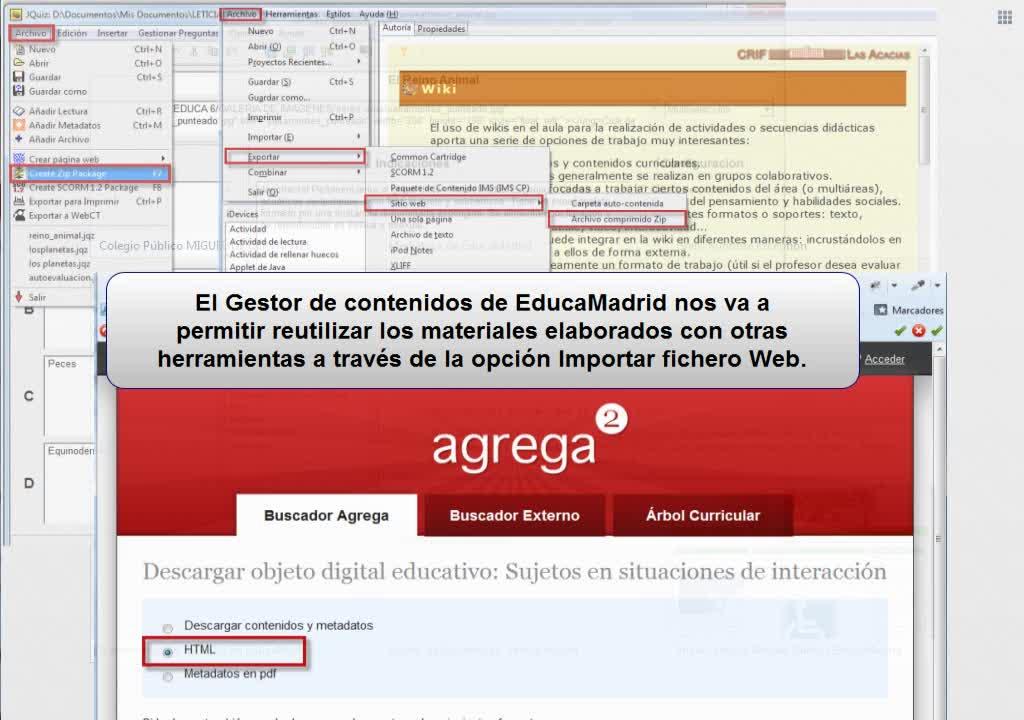The image size is (1024, 720).
Task: Expand the Importar (E) submenu arrow
Action: point(359,137)
